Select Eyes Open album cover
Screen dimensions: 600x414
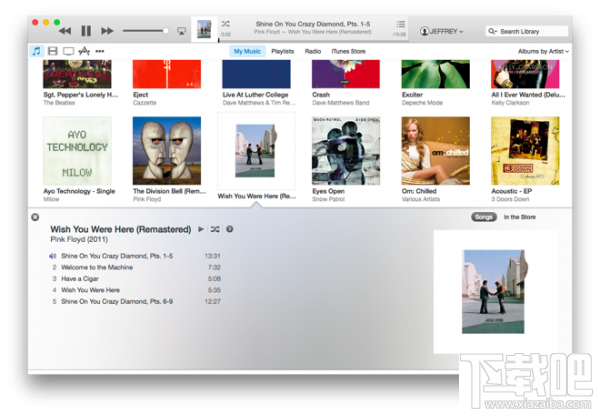pos(346,151)
